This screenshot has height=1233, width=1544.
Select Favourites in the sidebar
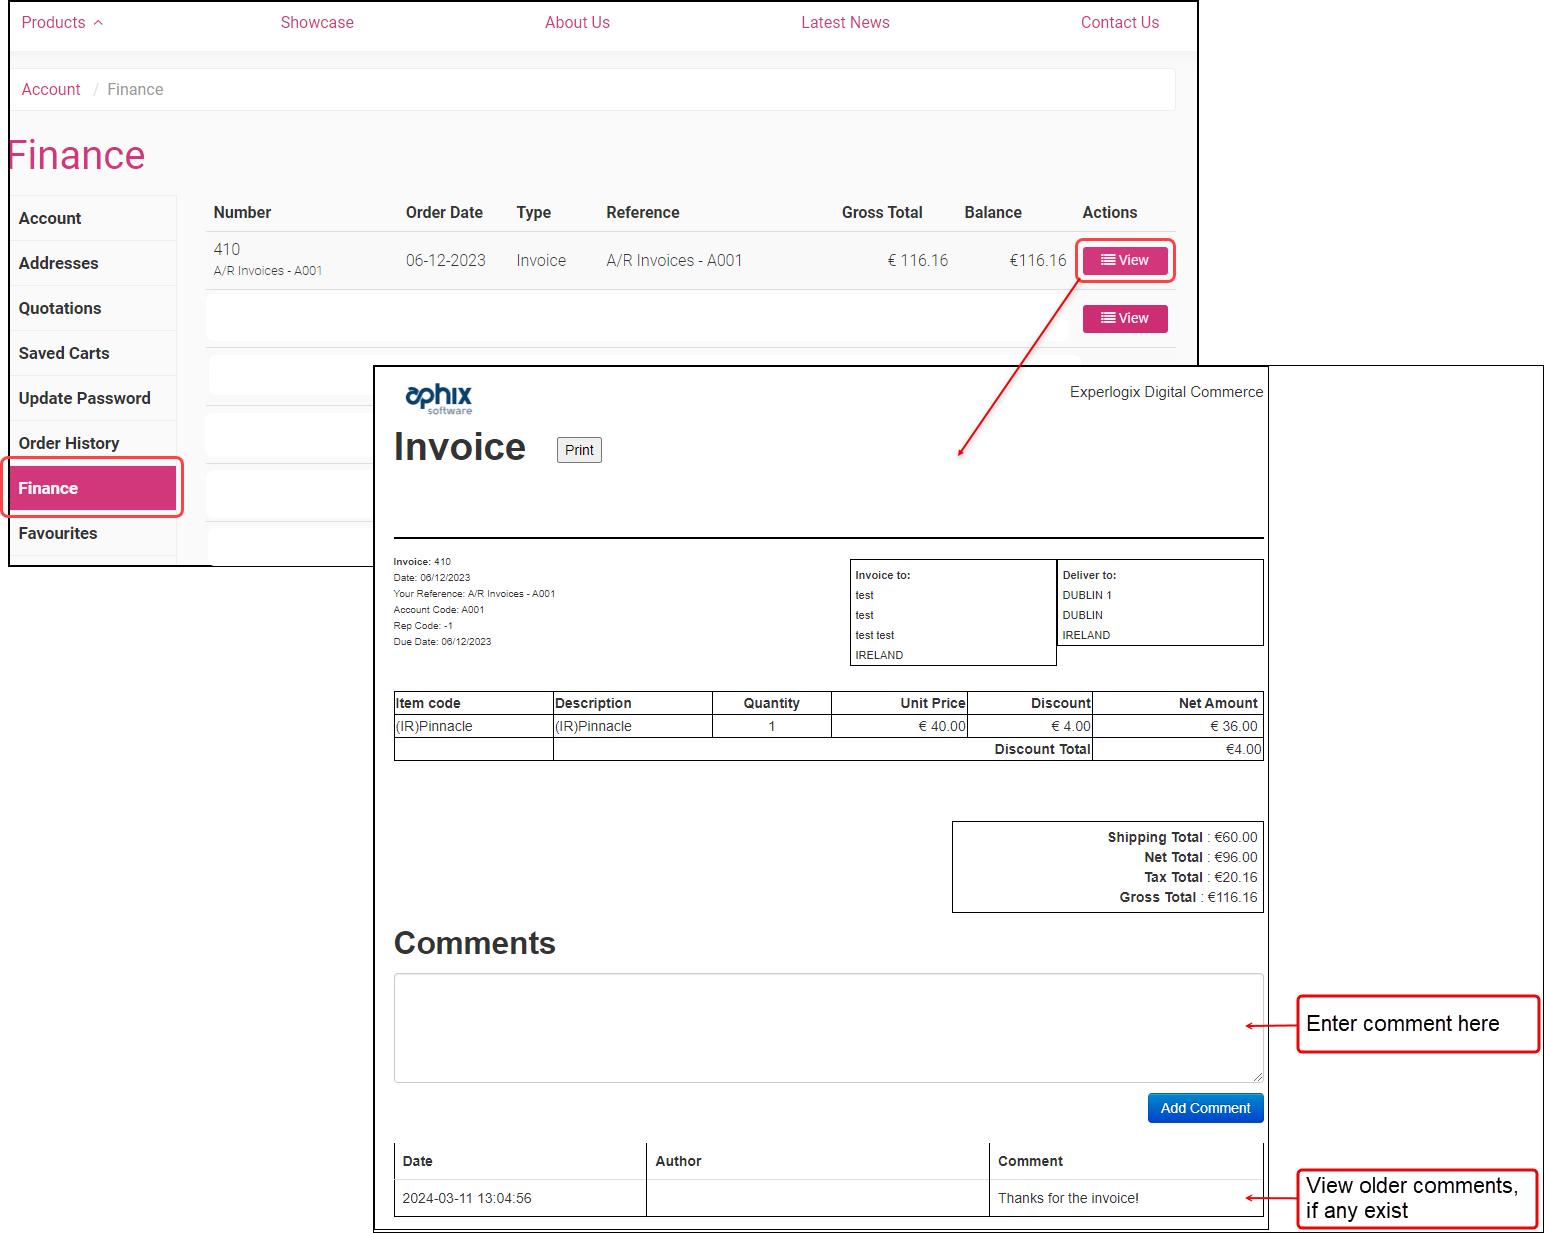[x=57, y=533]
